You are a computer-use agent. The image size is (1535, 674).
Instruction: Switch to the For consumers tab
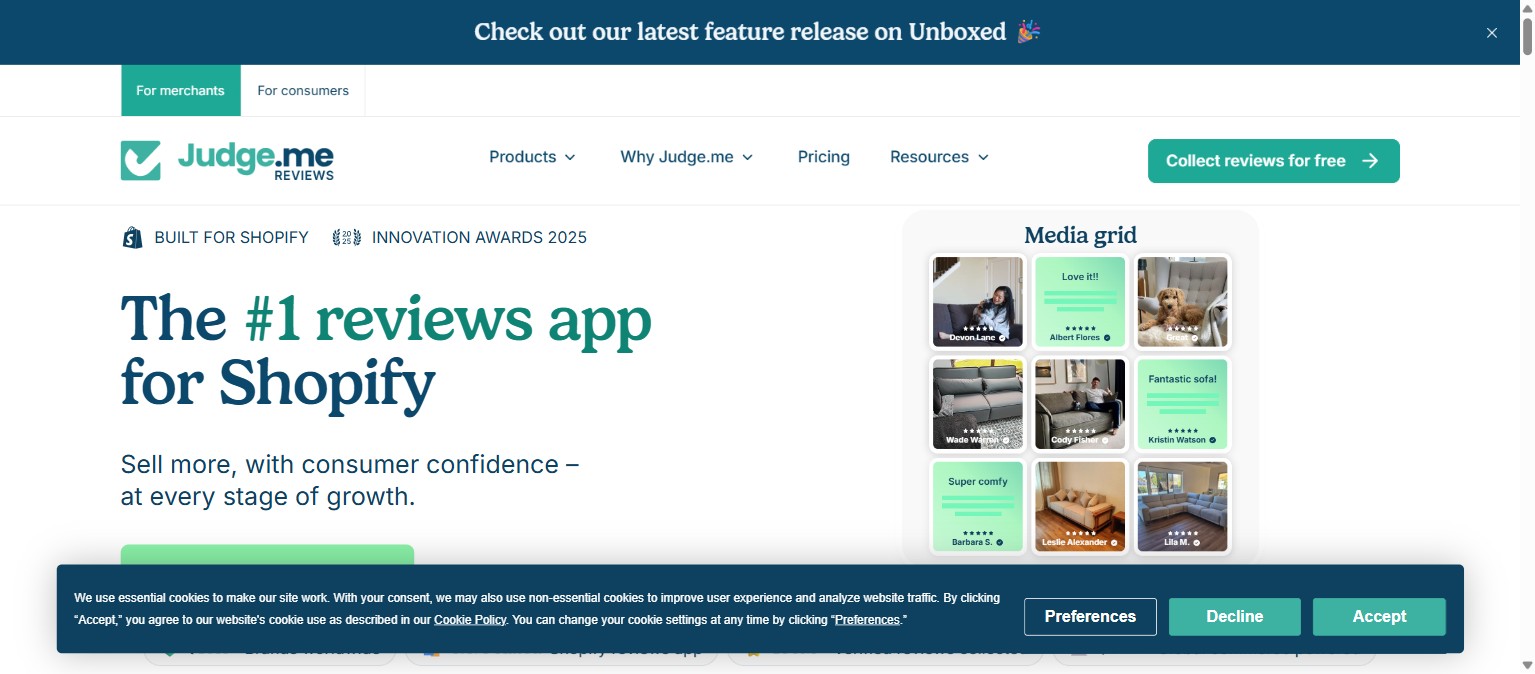[x=303, y=91]
